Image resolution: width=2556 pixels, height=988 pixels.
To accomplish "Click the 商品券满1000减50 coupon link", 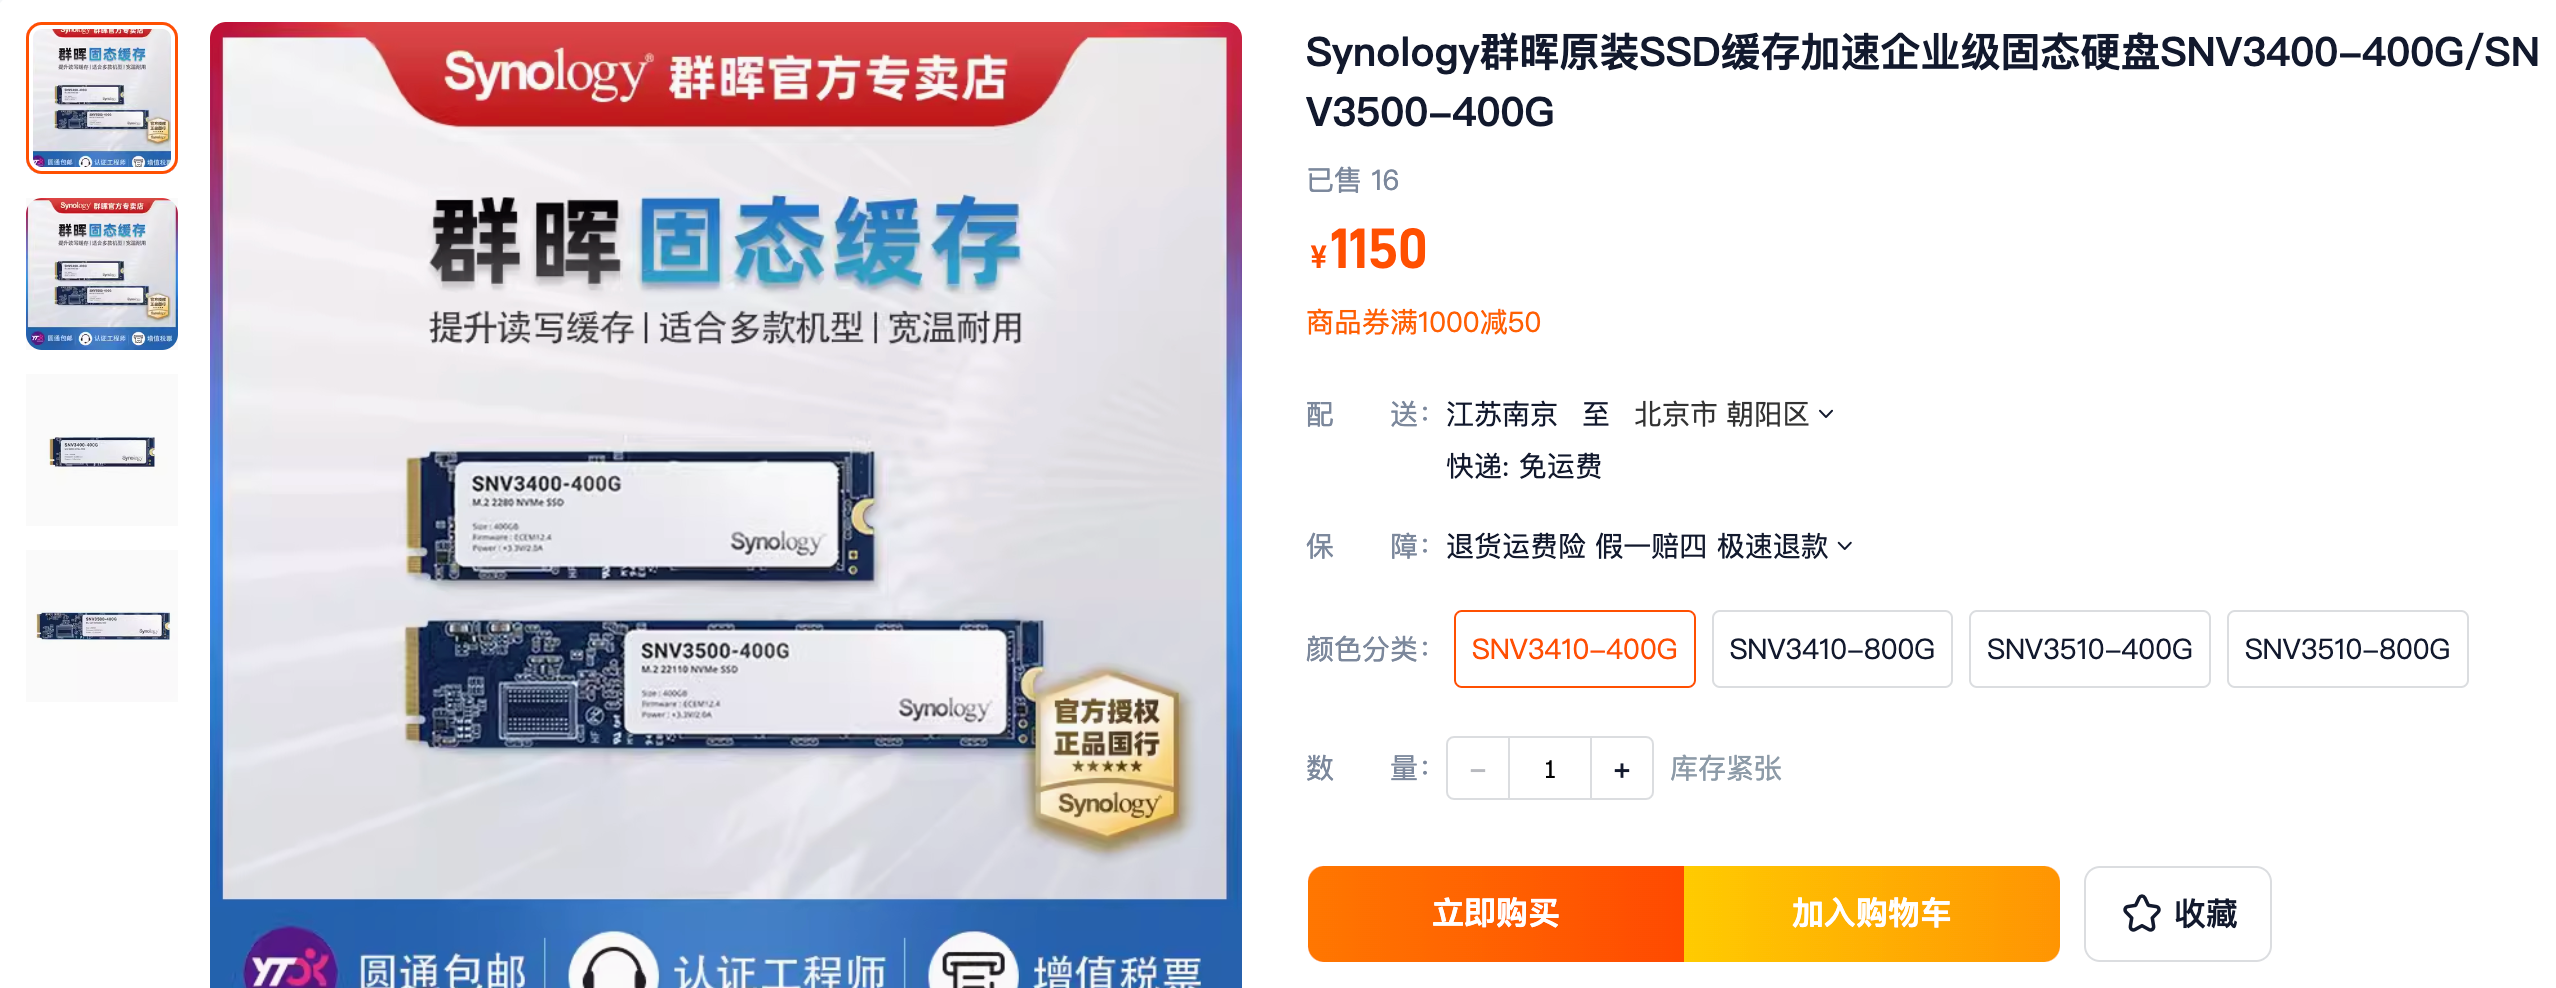I will (1423, 322).
